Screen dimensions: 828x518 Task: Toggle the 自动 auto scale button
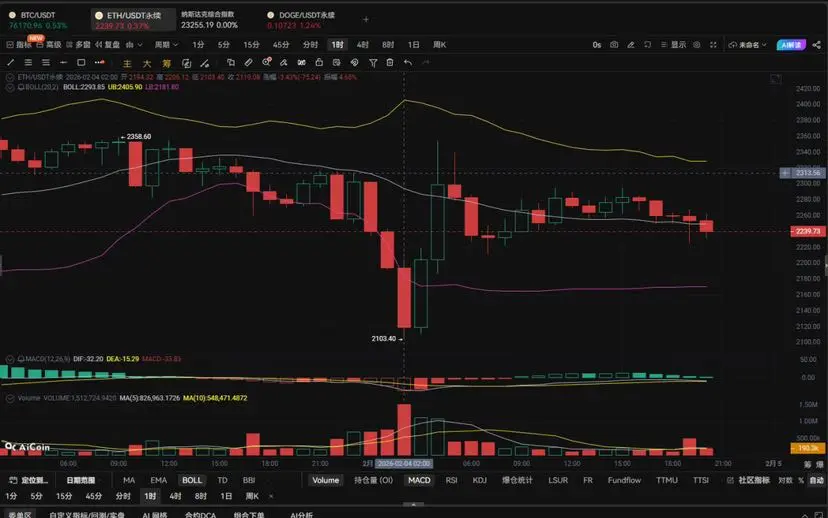(816, 480)
